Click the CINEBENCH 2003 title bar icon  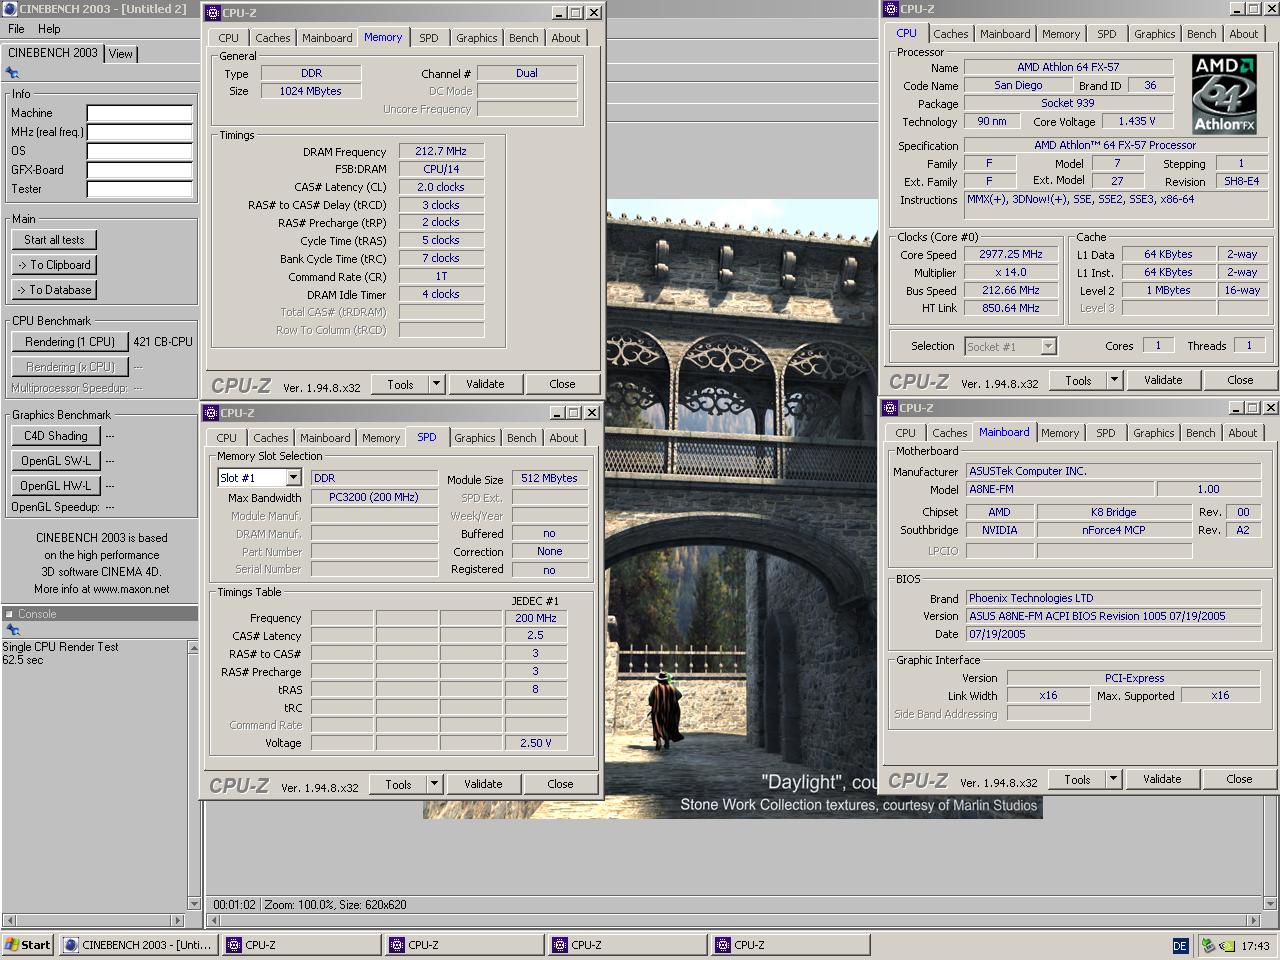click(x=10, y=9)
